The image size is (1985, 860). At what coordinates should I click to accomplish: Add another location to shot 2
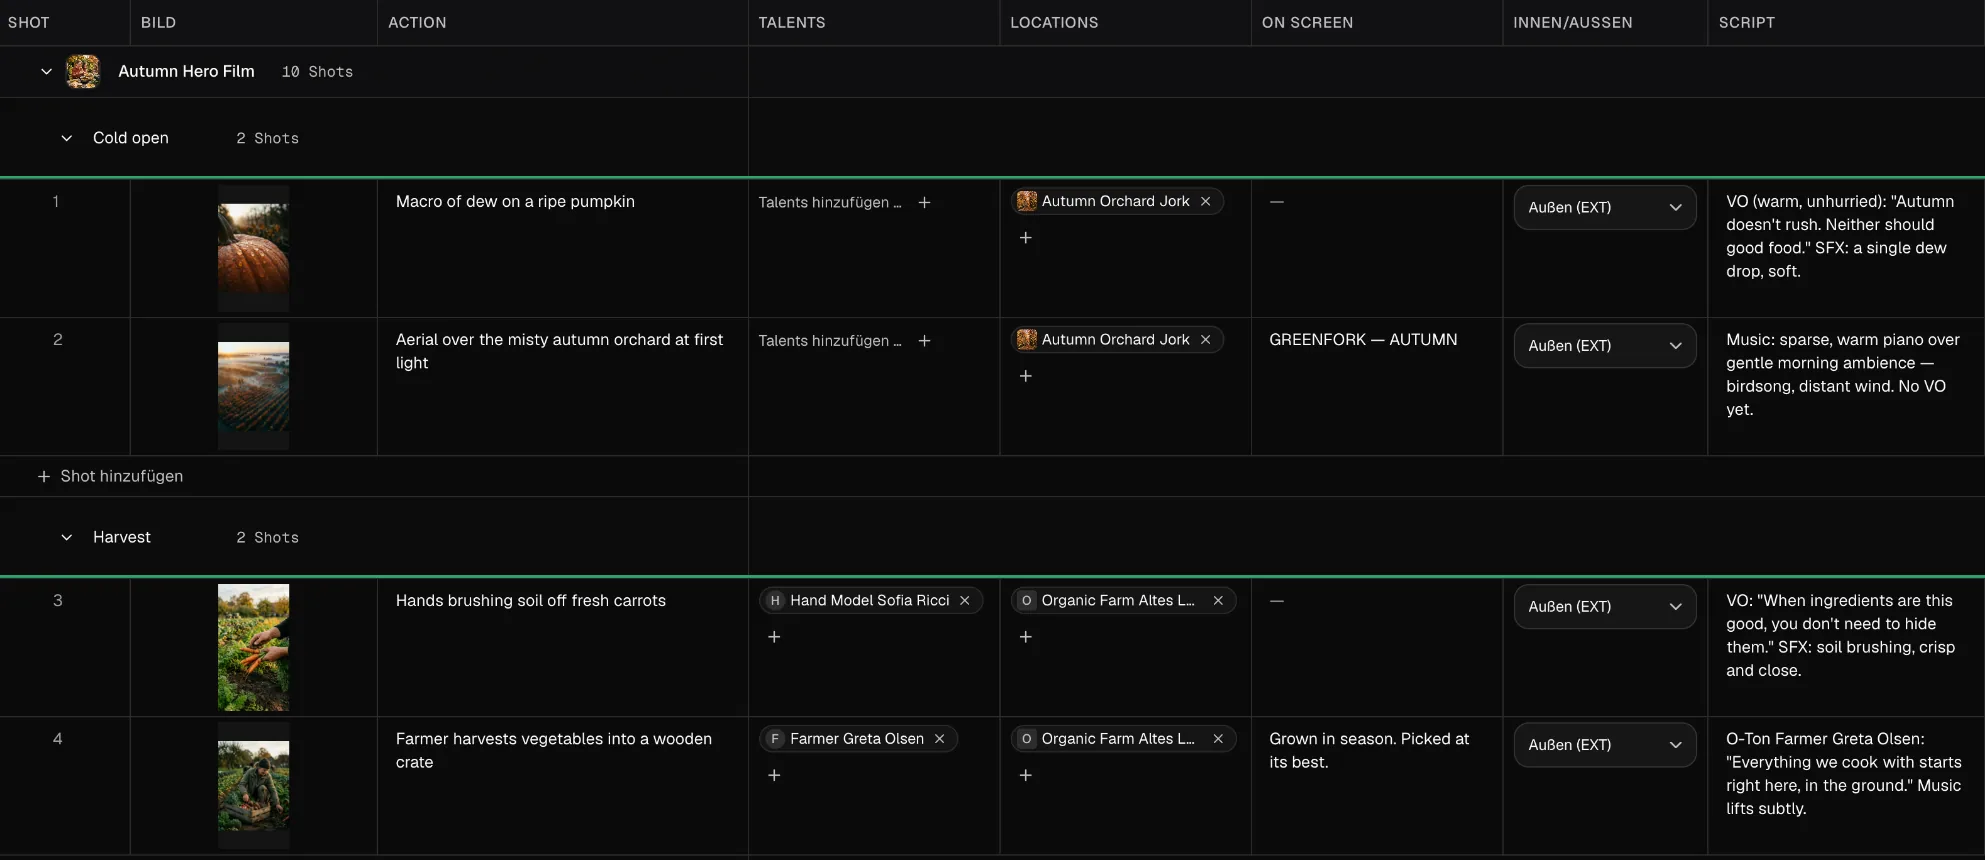pyautogui.click(x=1025, y=376)
